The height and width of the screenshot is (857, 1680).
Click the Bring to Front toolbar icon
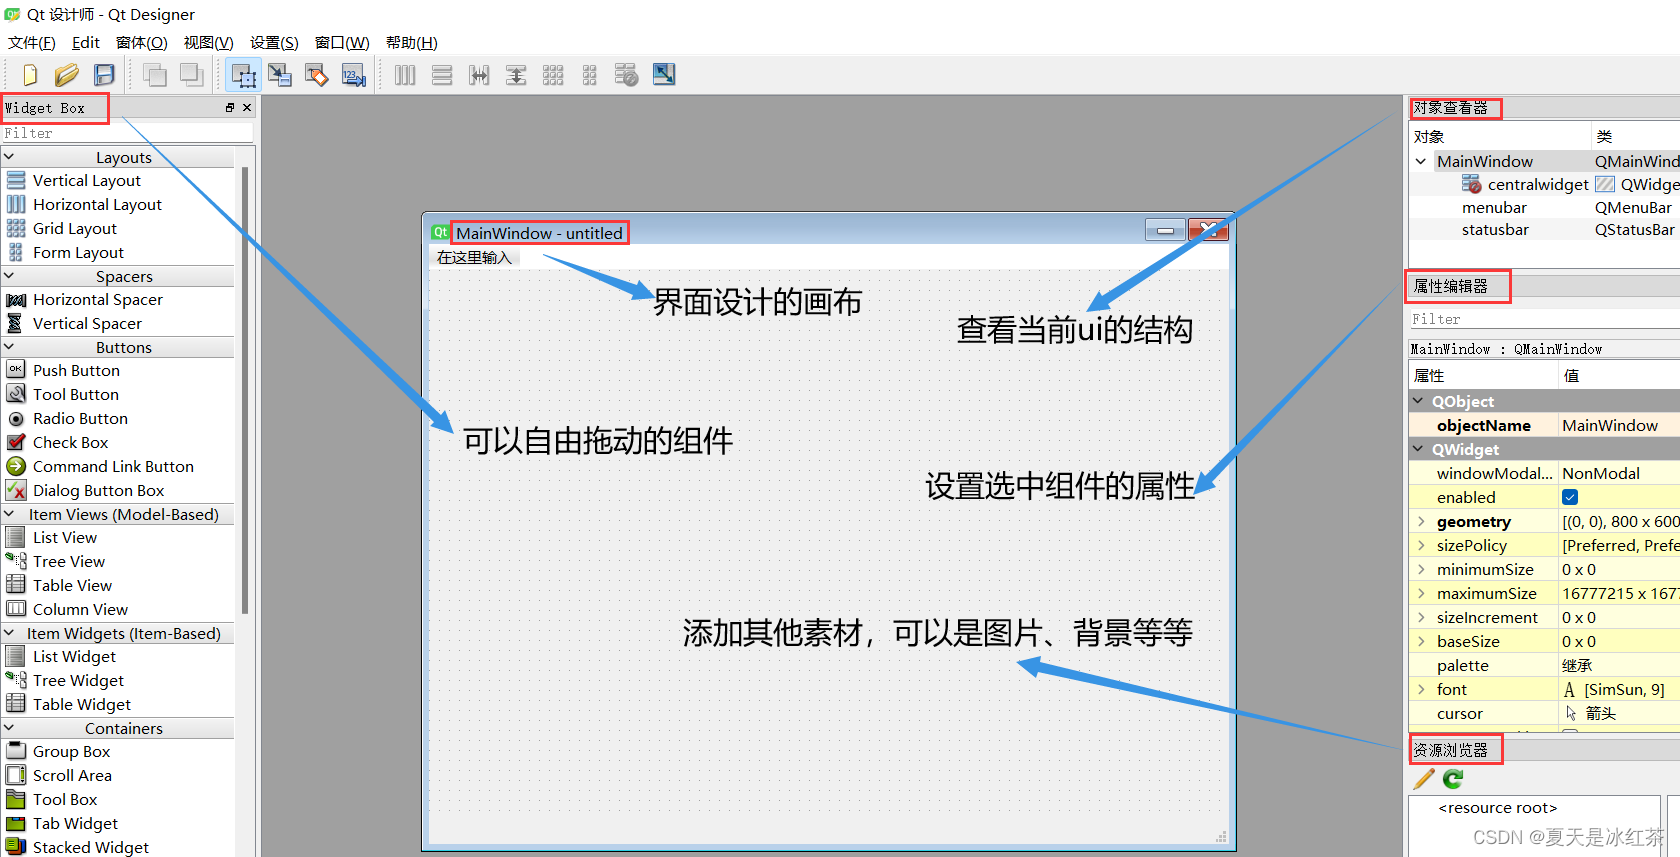click(x=191, y=75)
